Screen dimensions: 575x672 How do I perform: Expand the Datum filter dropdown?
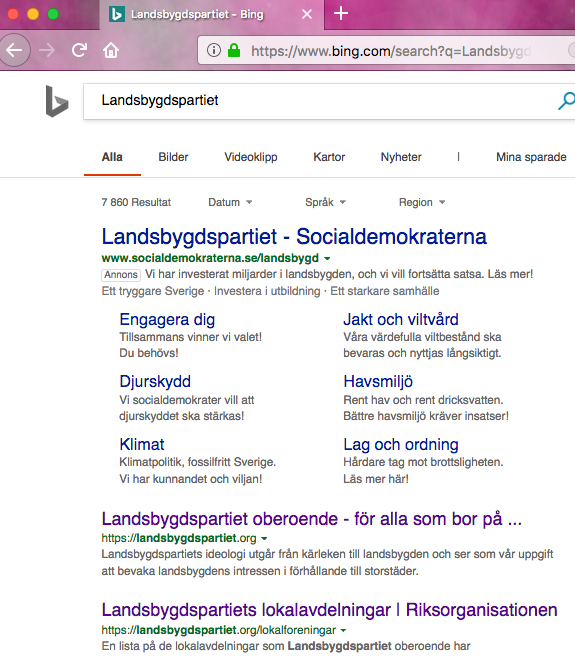[x=230, y=202]
